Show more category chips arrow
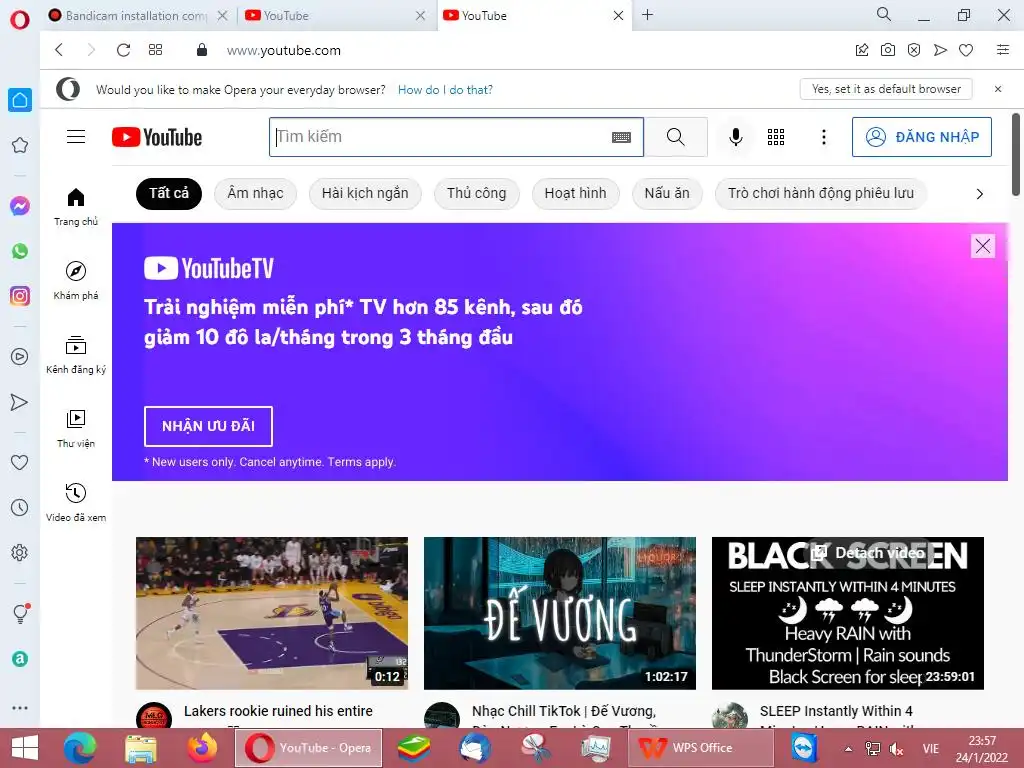This screenshot has width=1024, height=768. click(x=979, y=194)
